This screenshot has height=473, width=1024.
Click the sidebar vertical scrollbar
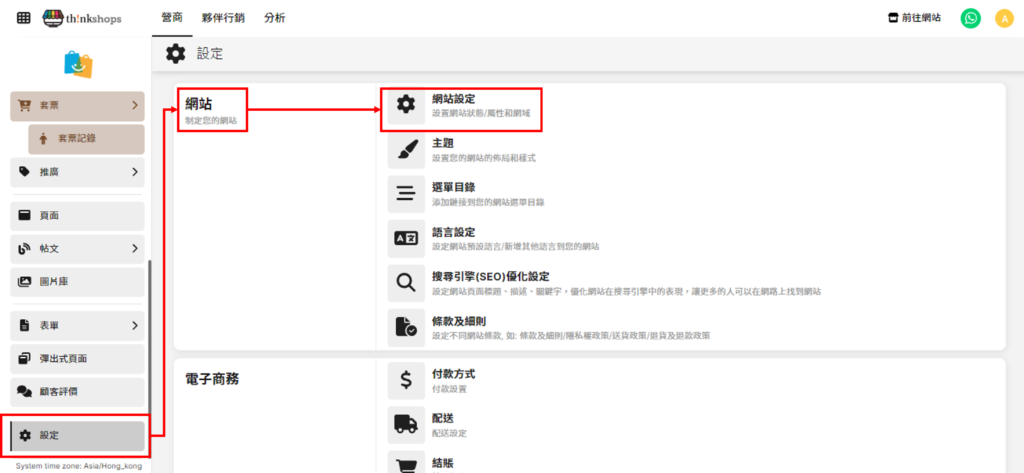149,340
